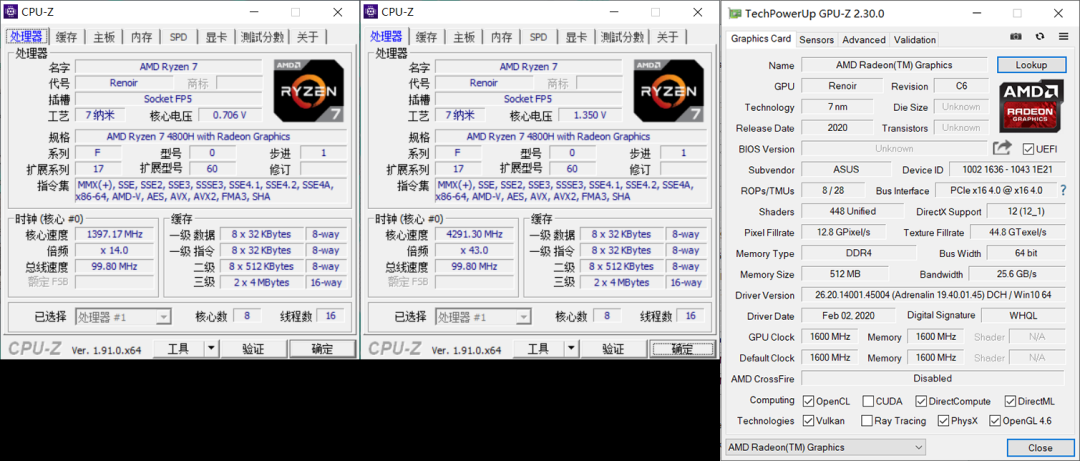The width and height of the screenshot is (1080, 461).
Task: Click the GPU-Z screenshot camera icon
Action: click(x=1015, y=37)
